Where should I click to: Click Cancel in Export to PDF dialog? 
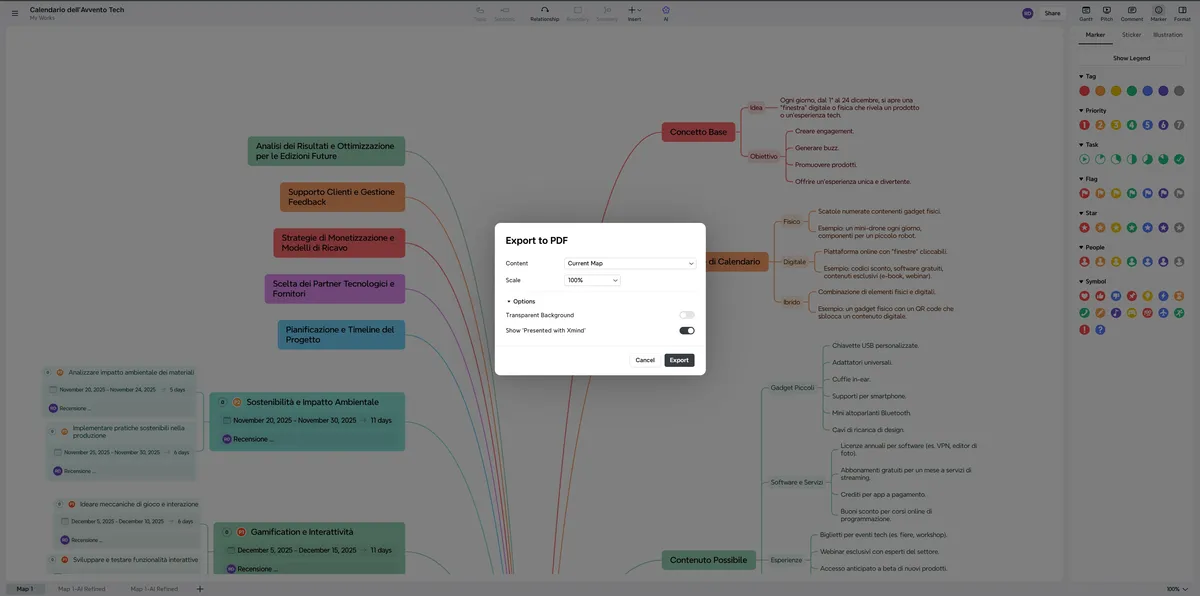[645, 360]
